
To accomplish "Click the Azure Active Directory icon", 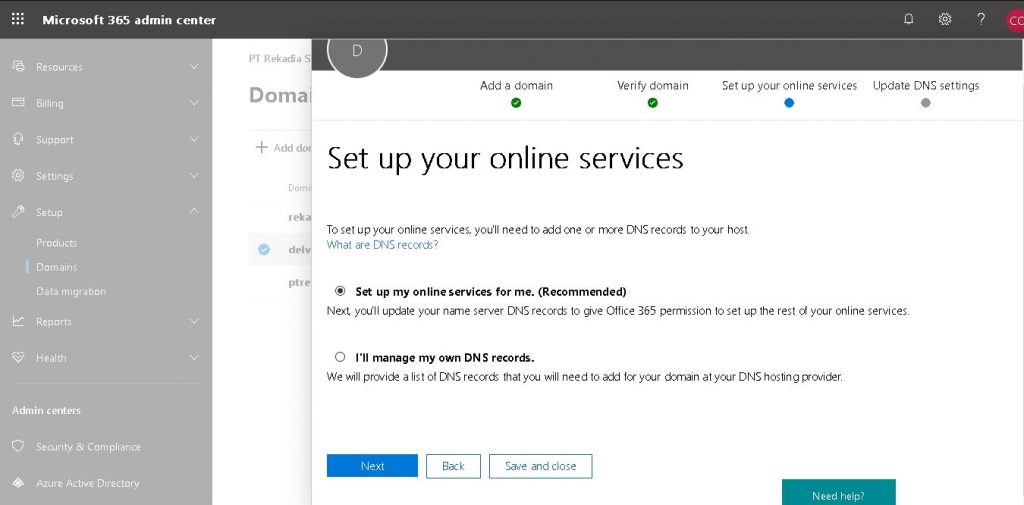I will [x=18, y=483].
